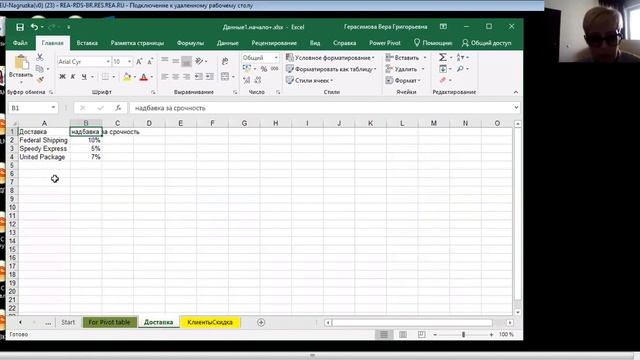The height and width of the screenshot is (360, 640).
Task: Click the increase decimal places icon
Action: point(247,80)
